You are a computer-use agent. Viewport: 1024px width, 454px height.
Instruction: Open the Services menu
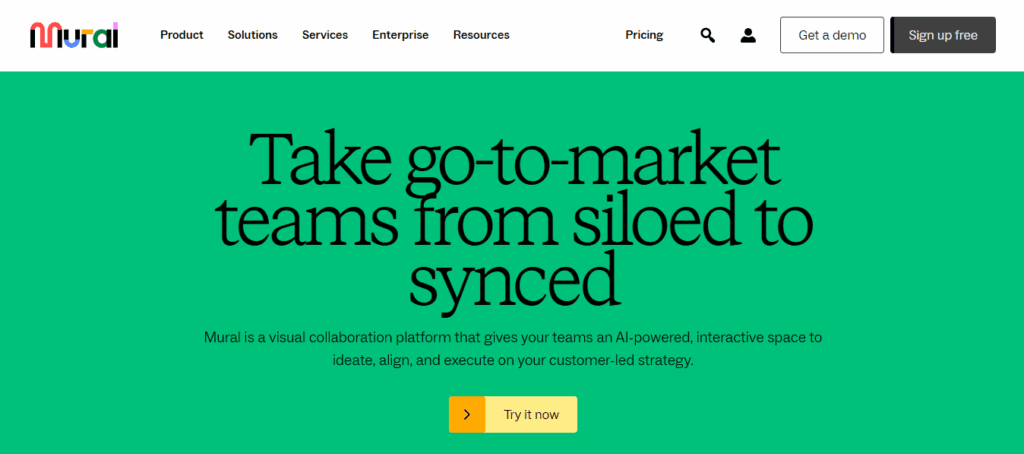coord(325,35)
